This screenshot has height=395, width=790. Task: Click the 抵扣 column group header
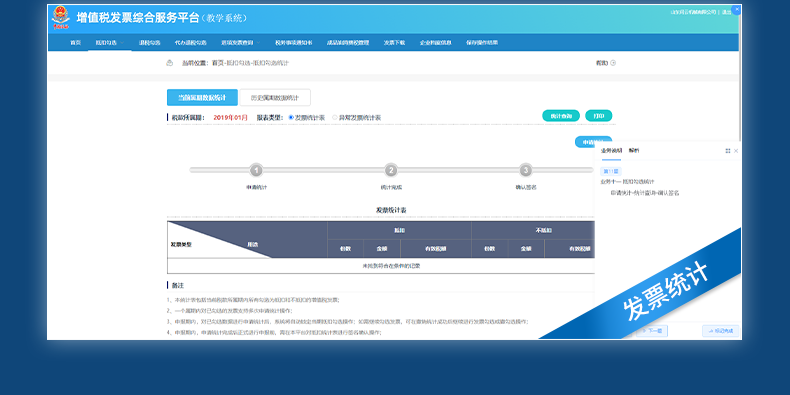point(399,230)
